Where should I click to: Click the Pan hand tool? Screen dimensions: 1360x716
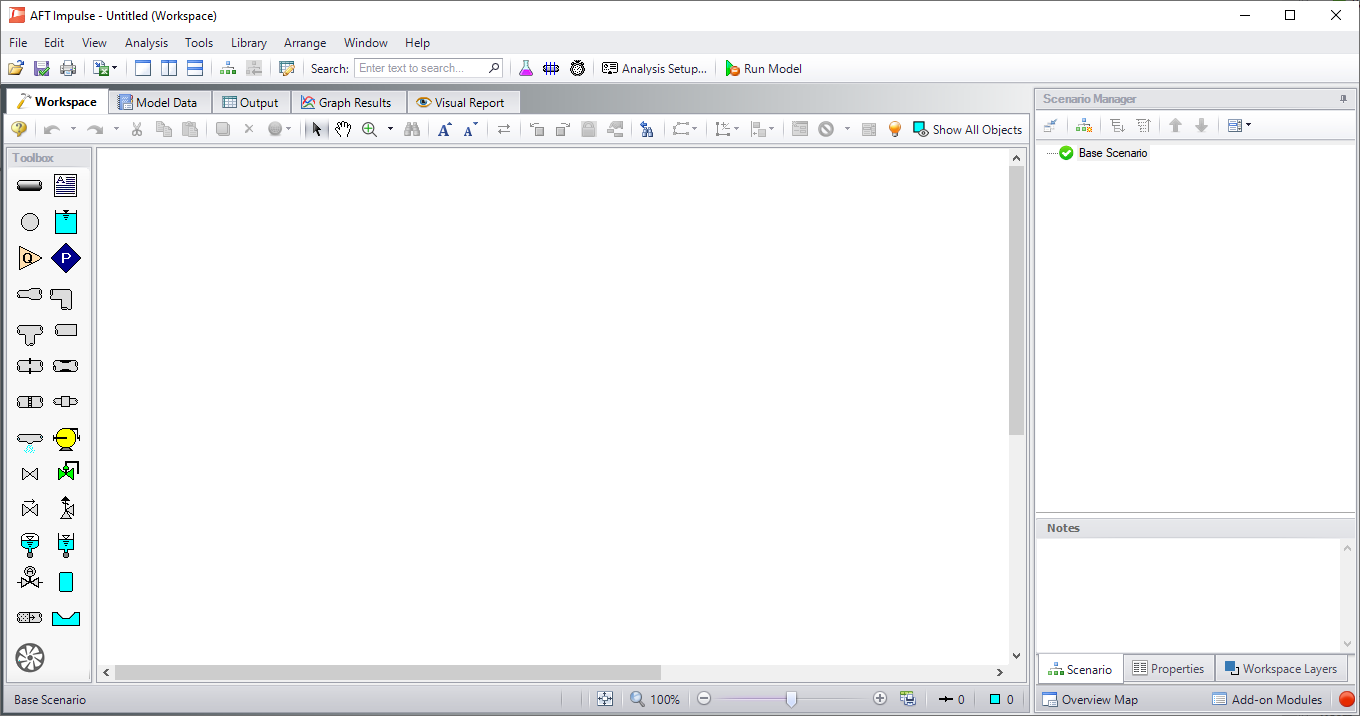click(x=343, y=129)
